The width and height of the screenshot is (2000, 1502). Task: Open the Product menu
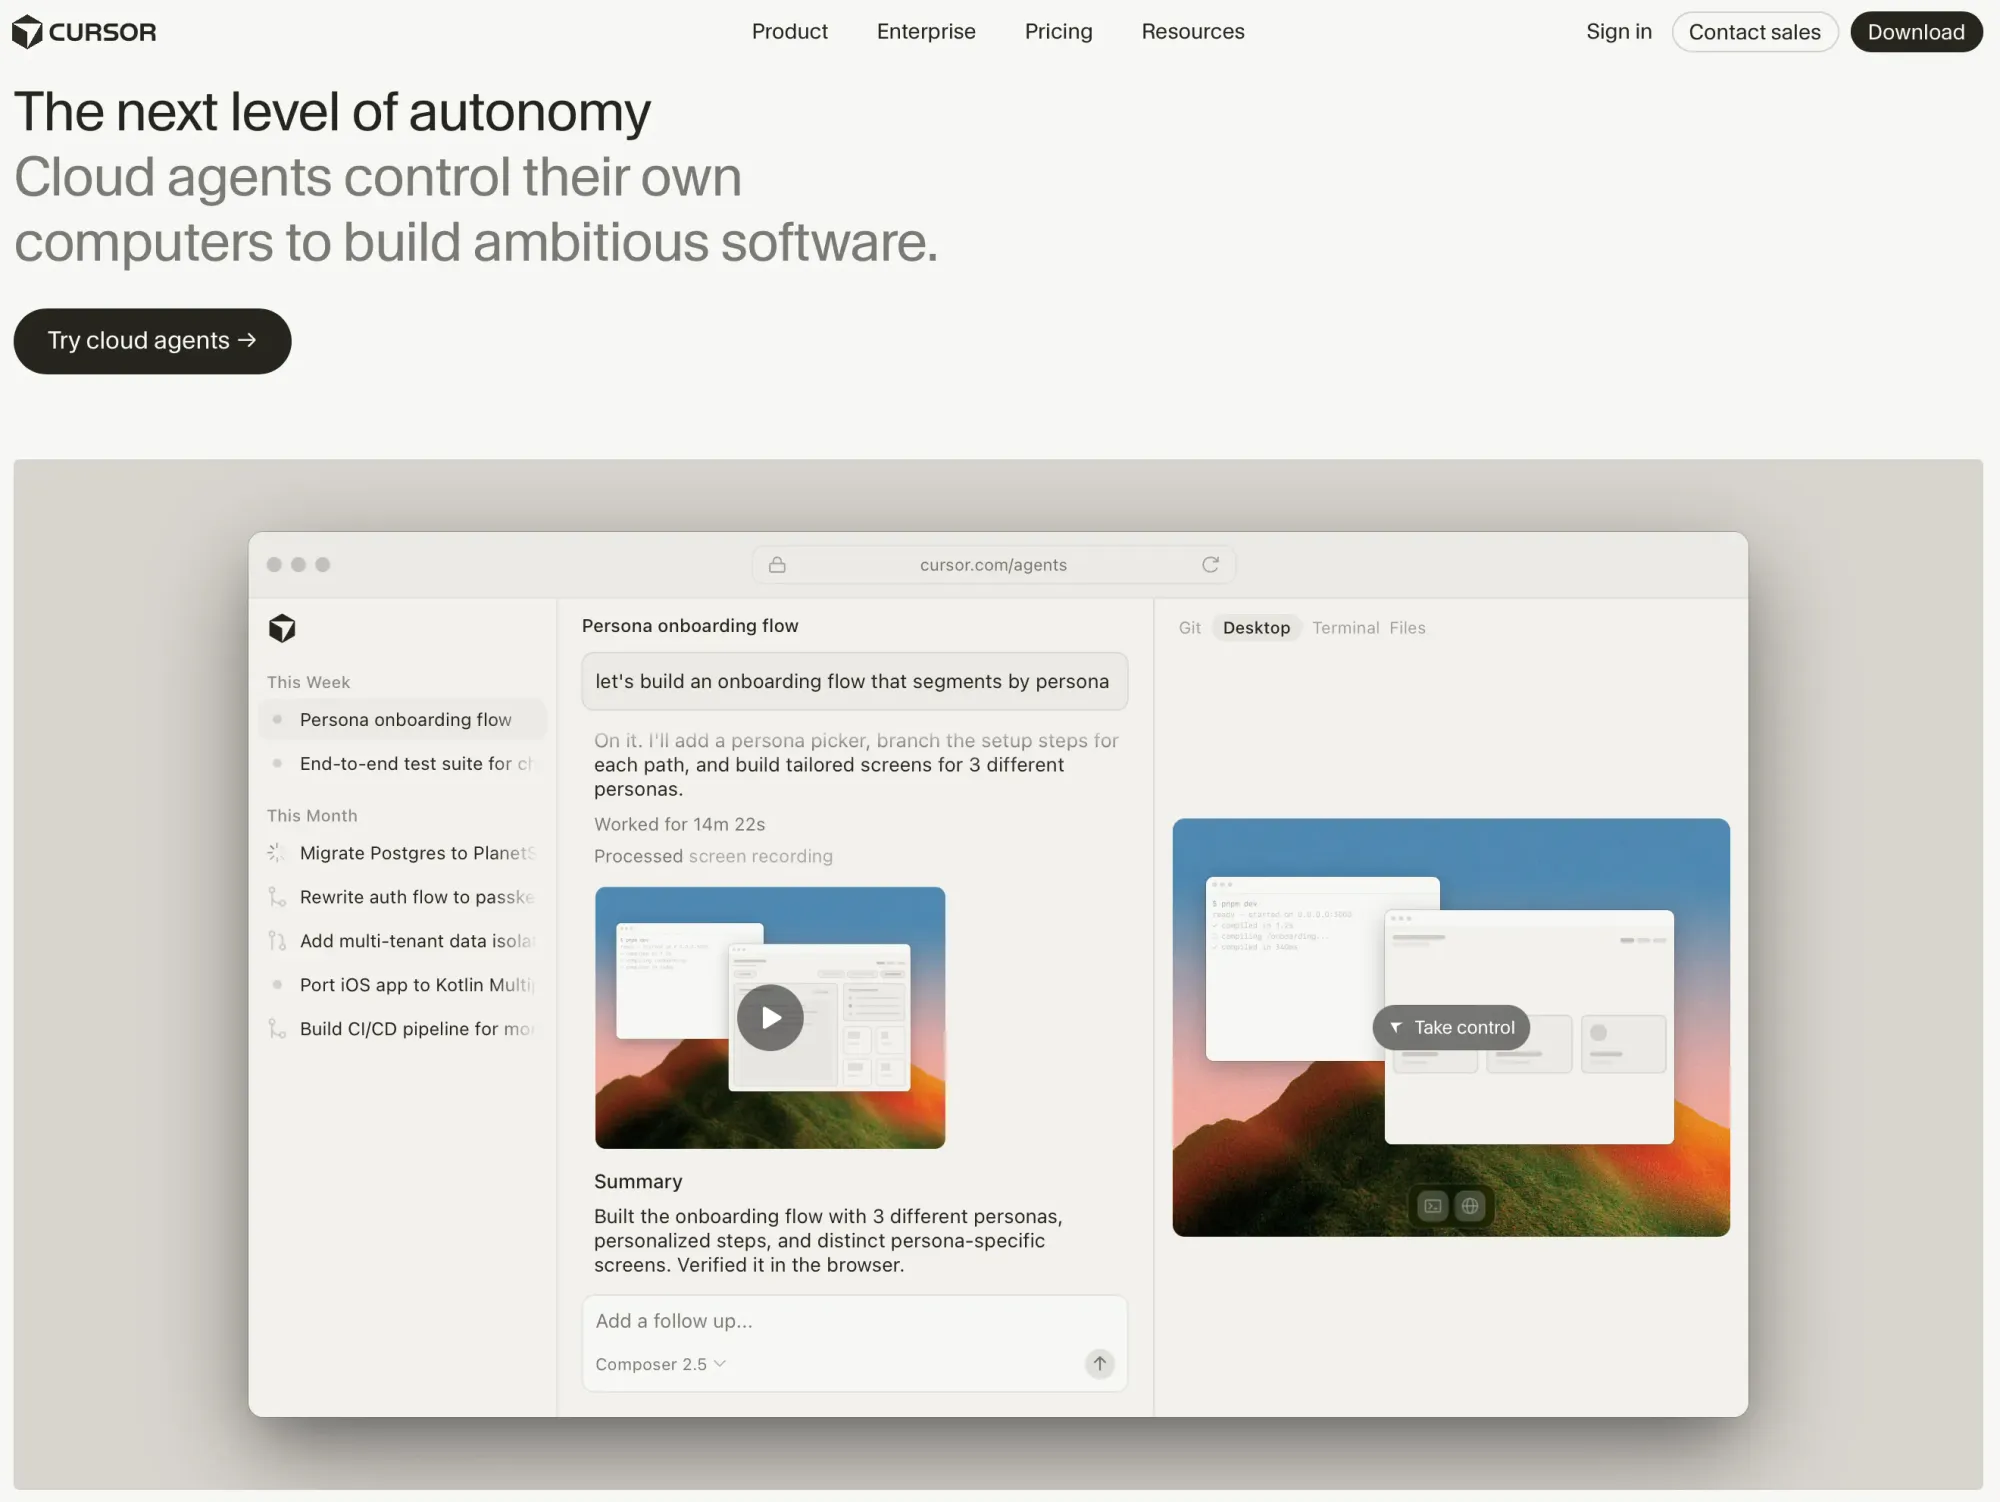click(790, 32)
